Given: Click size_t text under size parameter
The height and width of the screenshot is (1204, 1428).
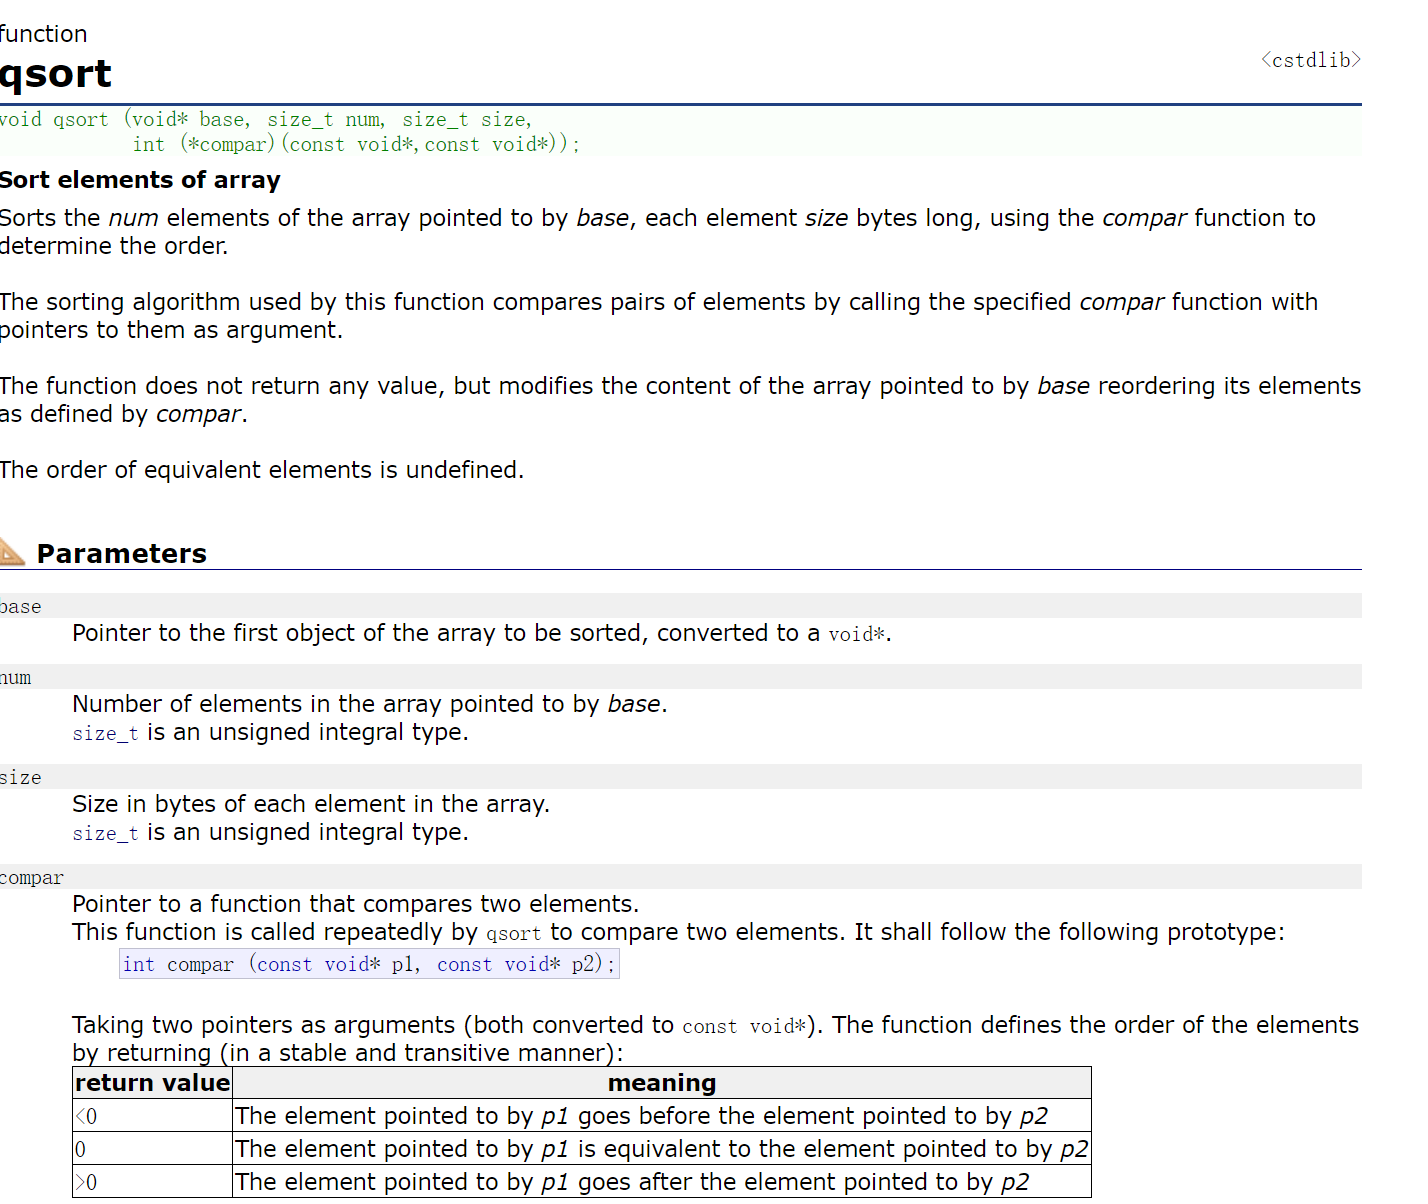Looking at the screenshot, I should click(105, 833).
